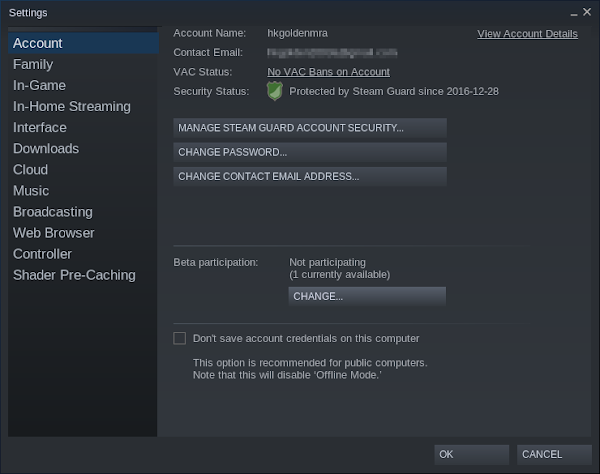600x474 pixels.
Task: Click Manage Steam Guard Account Security button
Action: pos(310,128)
